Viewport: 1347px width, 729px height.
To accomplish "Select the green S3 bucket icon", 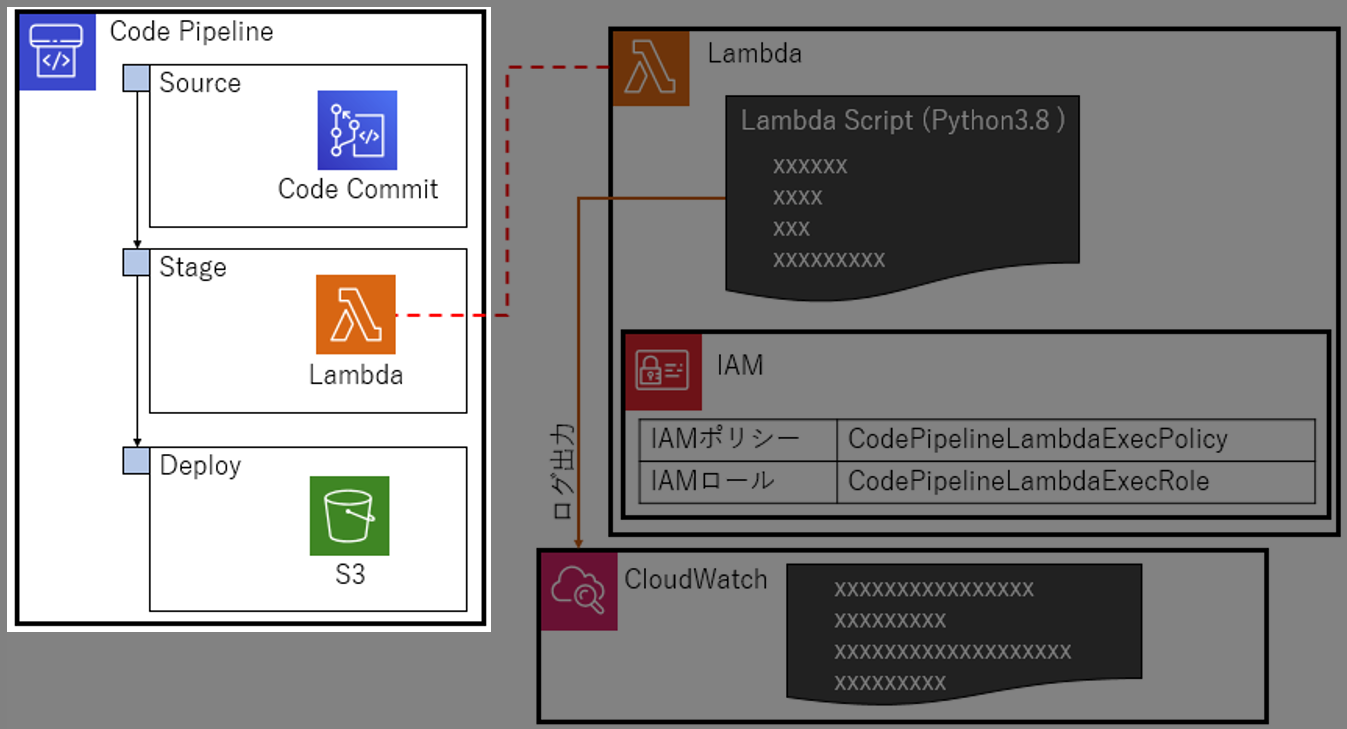I will [x=349, y=516].
